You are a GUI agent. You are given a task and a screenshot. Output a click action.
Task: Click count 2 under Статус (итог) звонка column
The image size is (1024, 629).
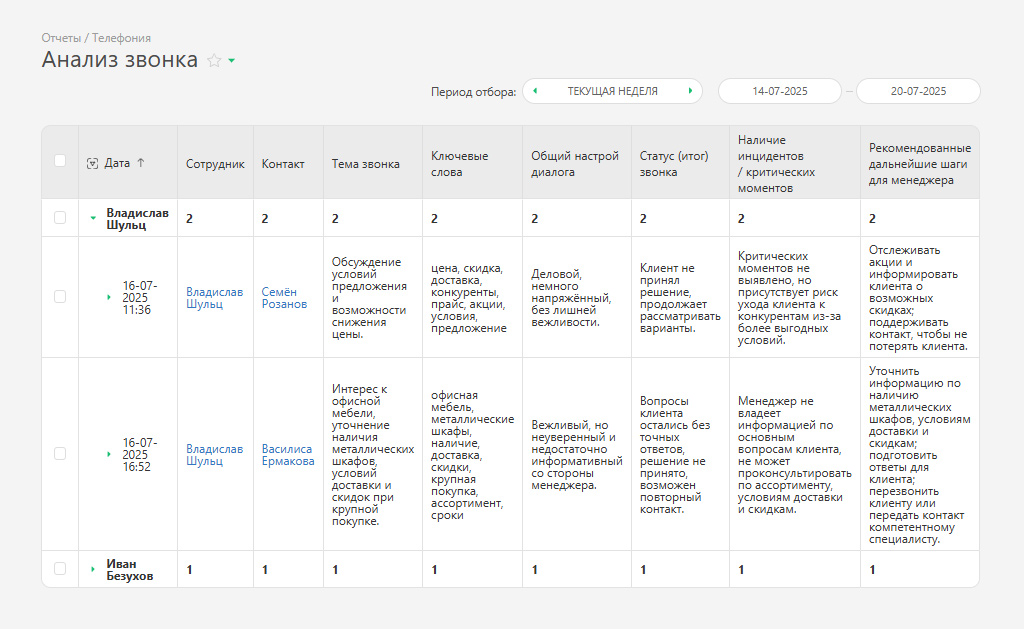pos(643,219)
